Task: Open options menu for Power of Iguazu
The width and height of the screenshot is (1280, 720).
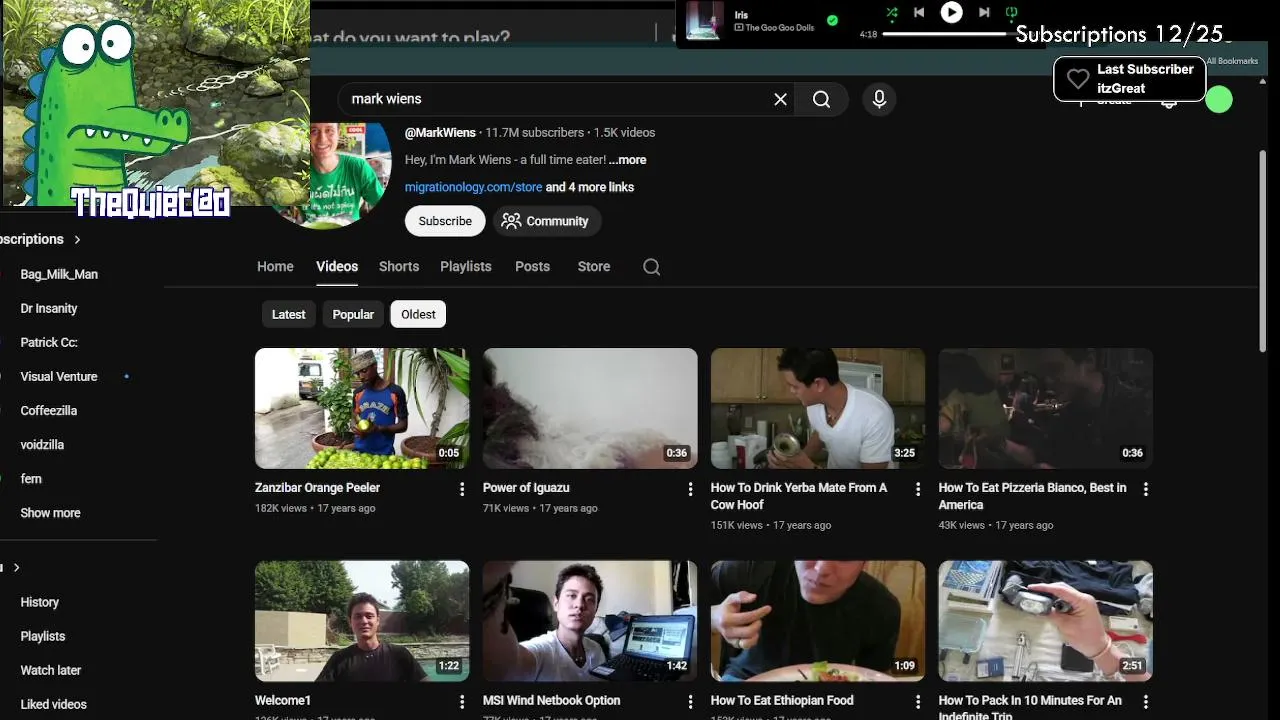Action: pyautogui.click(x=690, y=489)
